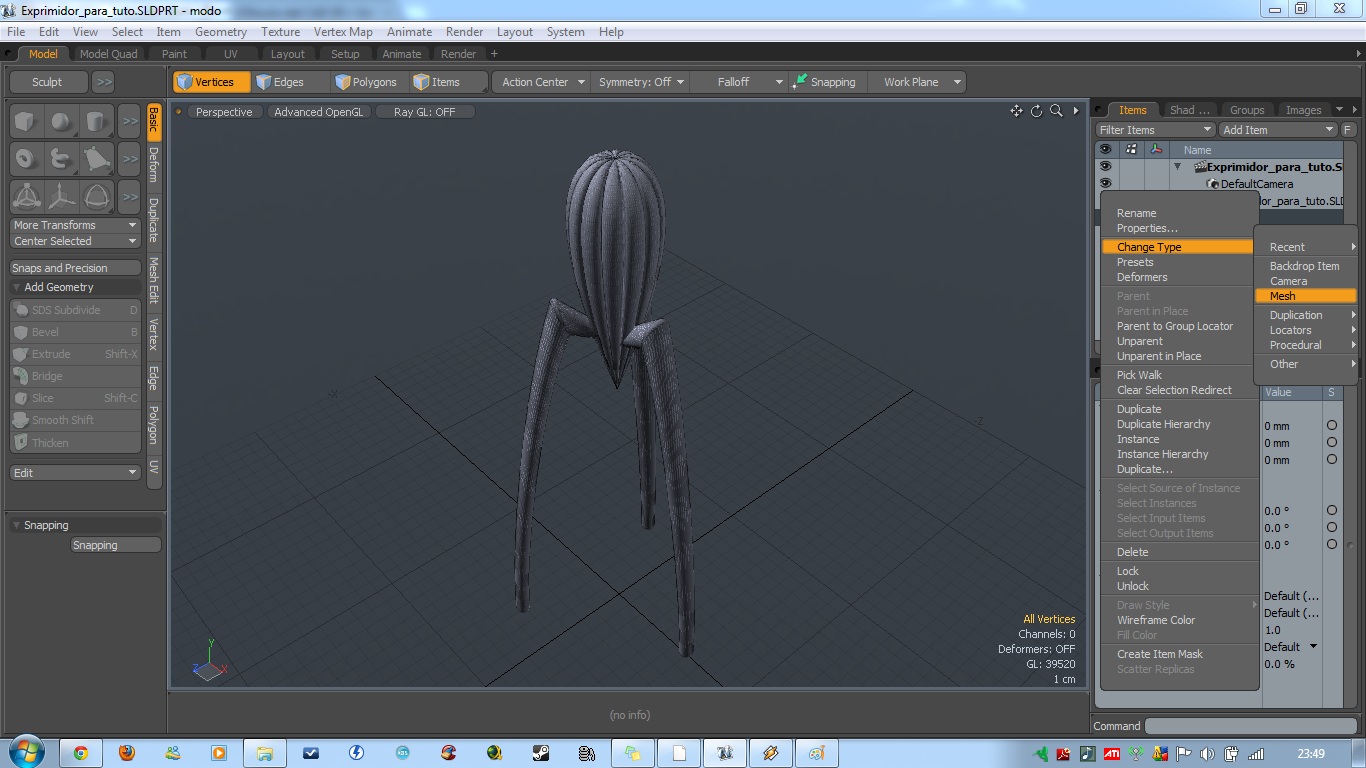Click the Ray GL: OFF button
The width and height of the screenshot is (1366, 768).
(424, 112)
